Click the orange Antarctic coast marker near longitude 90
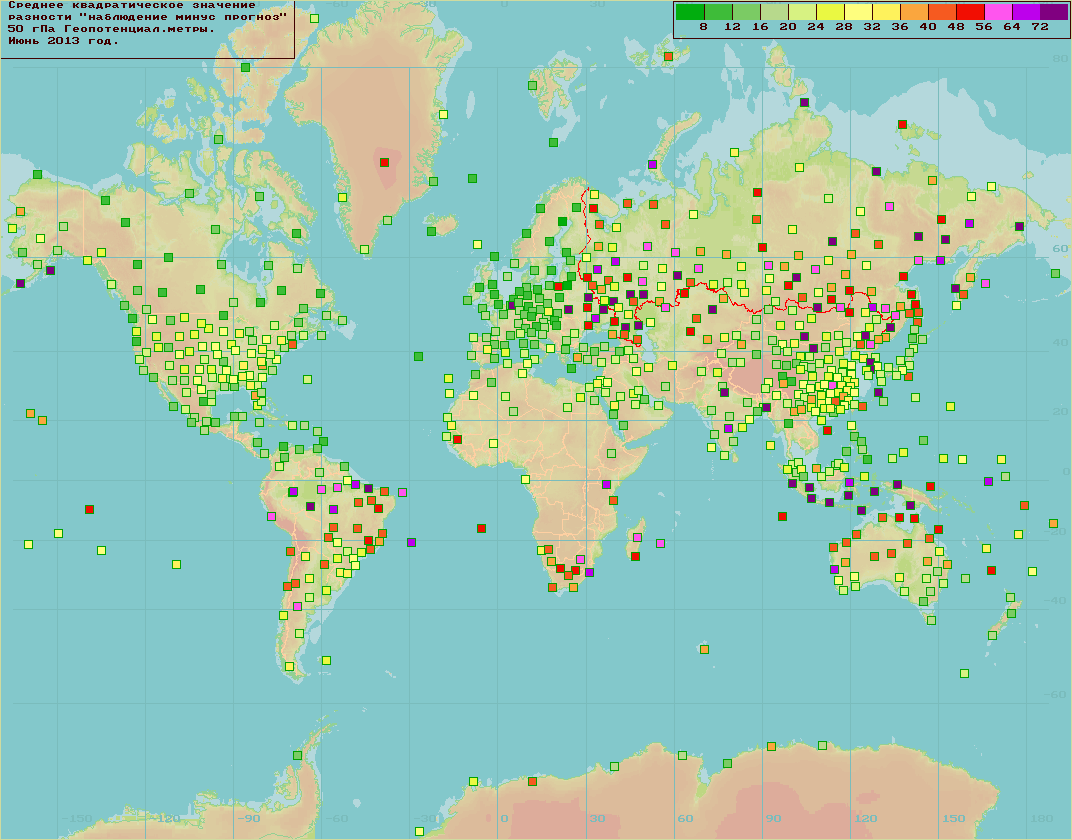 pos(771,746)
